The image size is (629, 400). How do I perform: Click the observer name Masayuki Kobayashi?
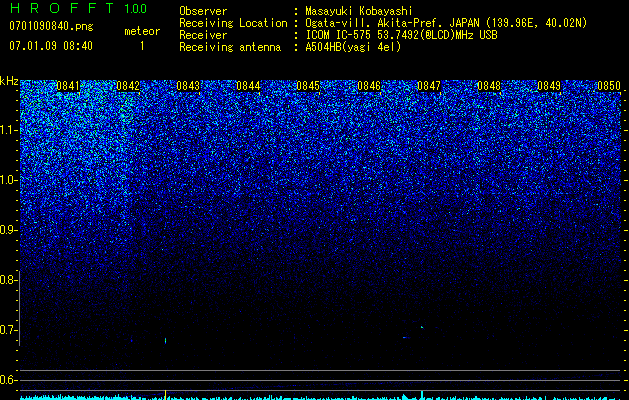(359, 11)
